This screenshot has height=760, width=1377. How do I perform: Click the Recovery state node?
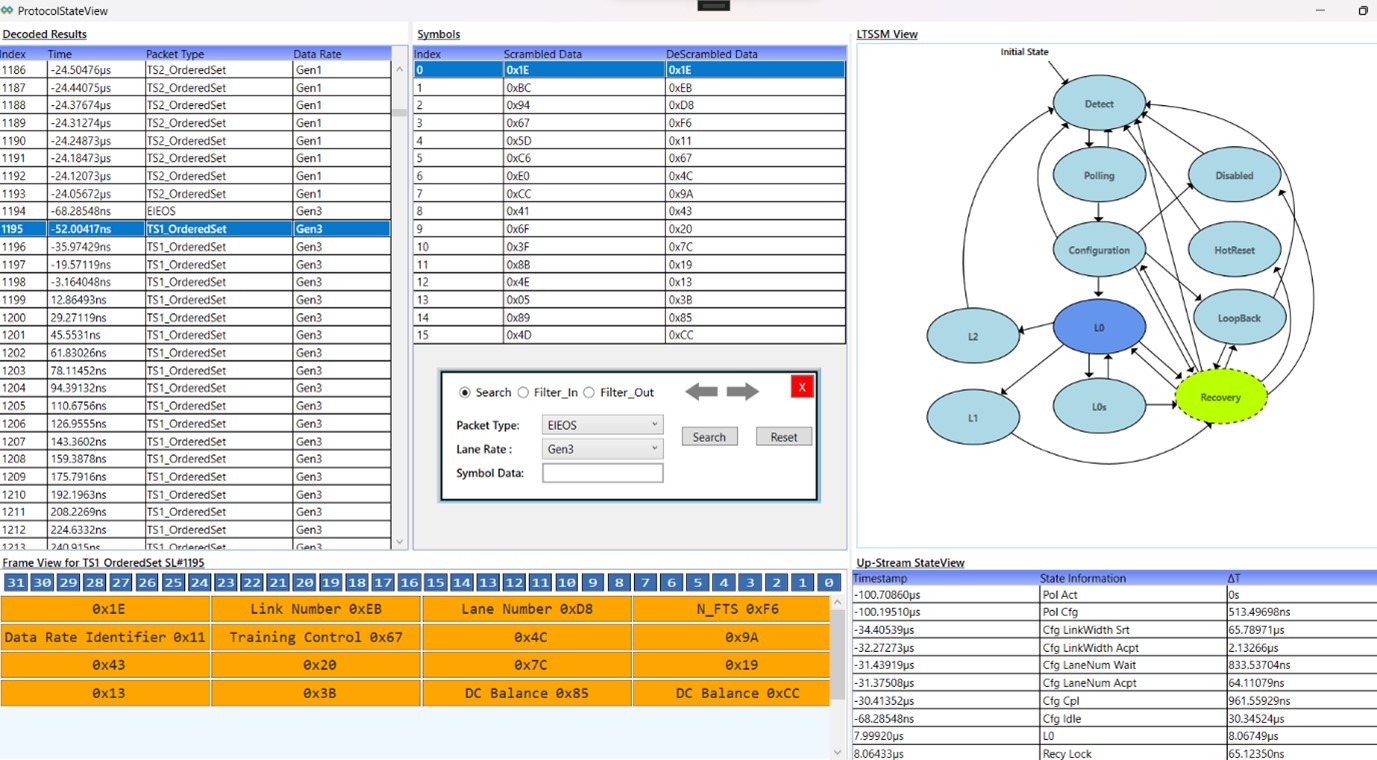point(1221,397)
